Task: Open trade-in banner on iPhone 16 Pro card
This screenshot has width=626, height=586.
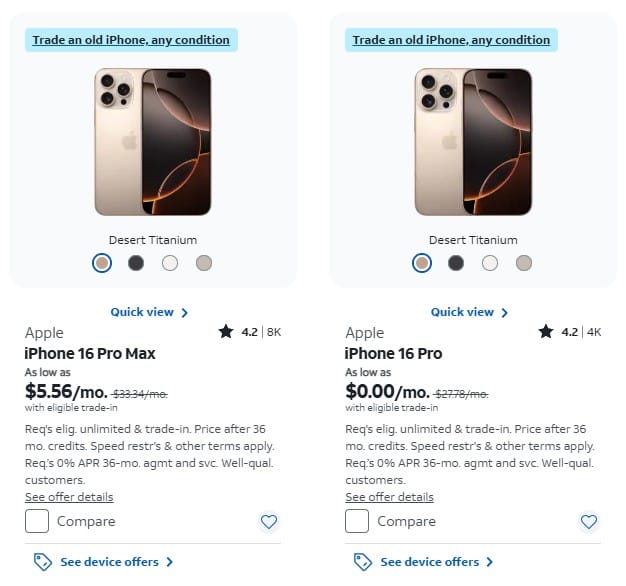Action: point(451,40)
